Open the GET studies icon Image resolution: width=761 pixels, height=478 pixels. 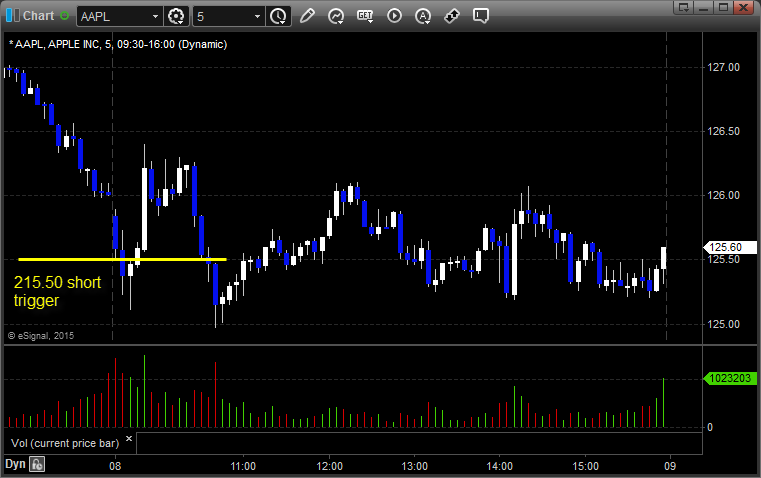[x=365, y=16]
